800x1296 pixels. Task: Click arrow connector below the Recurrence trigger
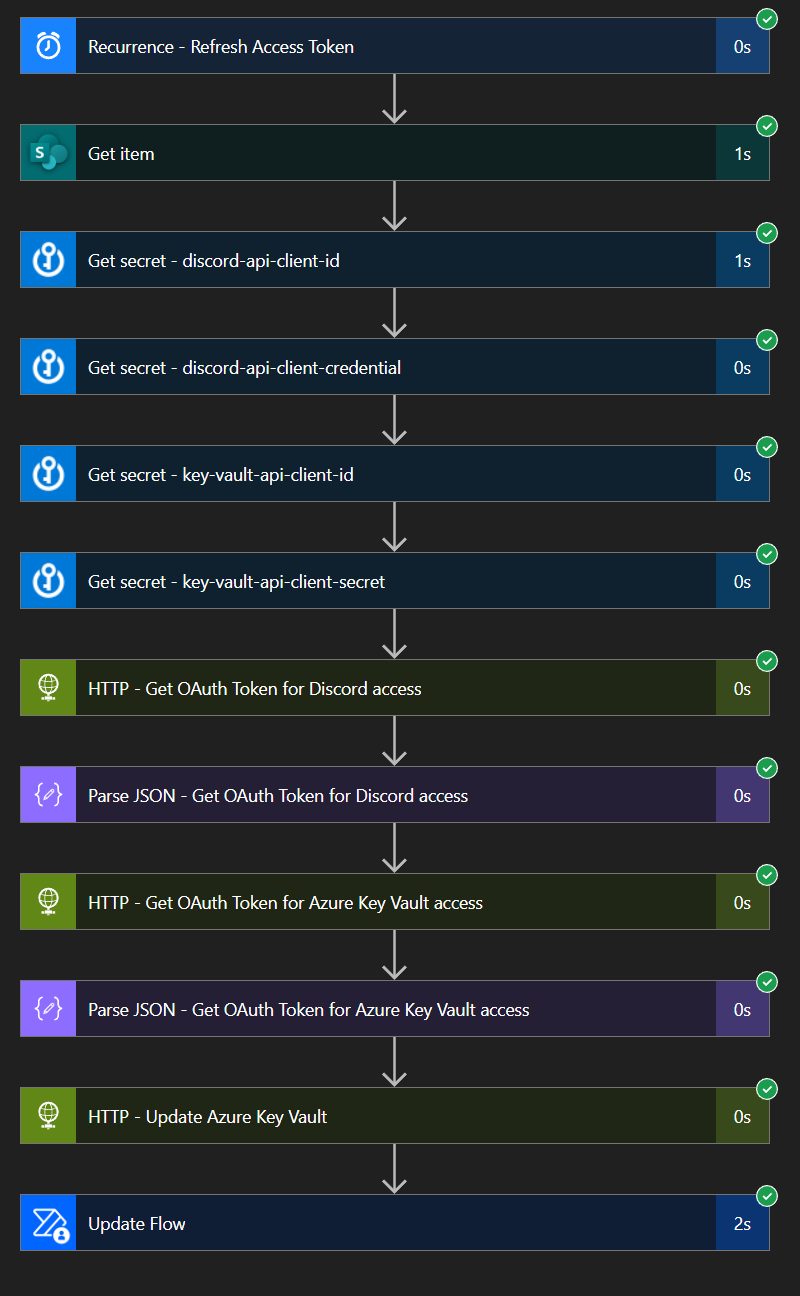point(394,99)
